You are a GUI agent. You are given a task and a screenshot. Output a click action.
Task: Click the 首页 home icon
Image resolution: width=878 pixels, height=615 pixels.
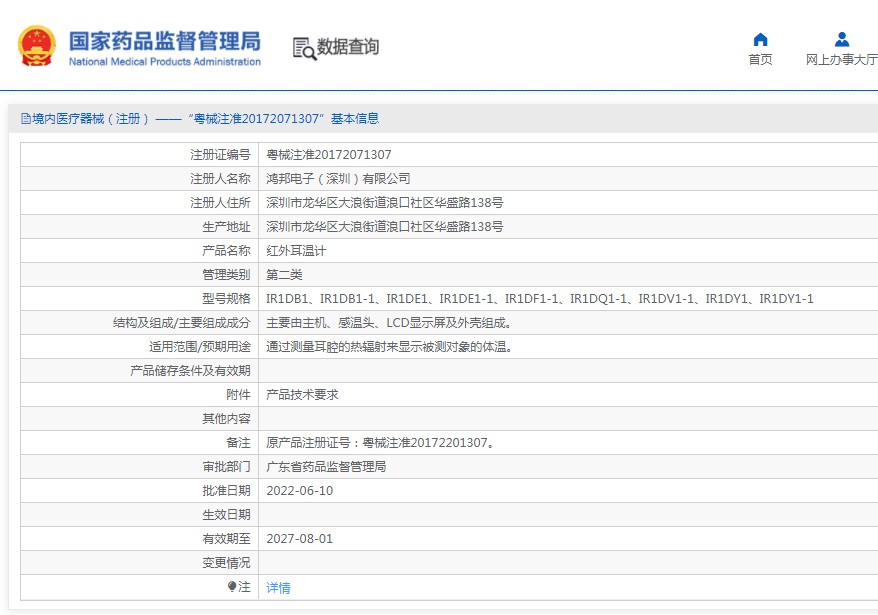coord(760,39)
